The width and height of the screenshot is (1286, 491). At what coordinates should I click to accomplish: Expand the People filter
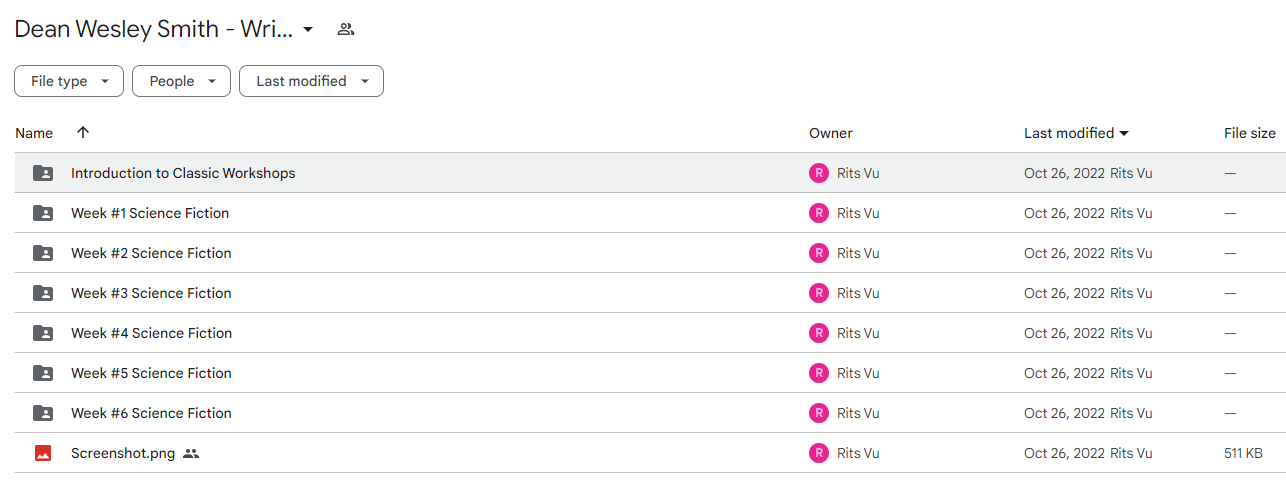click(181, 81)
